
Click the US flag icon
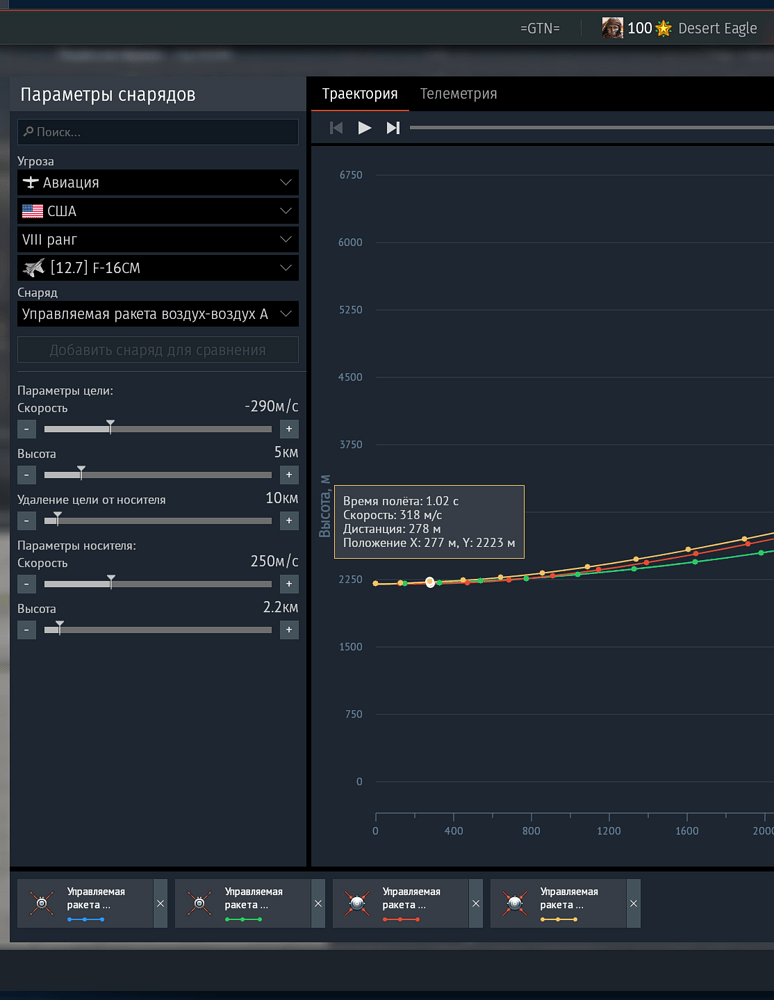(x=33, y=211)
